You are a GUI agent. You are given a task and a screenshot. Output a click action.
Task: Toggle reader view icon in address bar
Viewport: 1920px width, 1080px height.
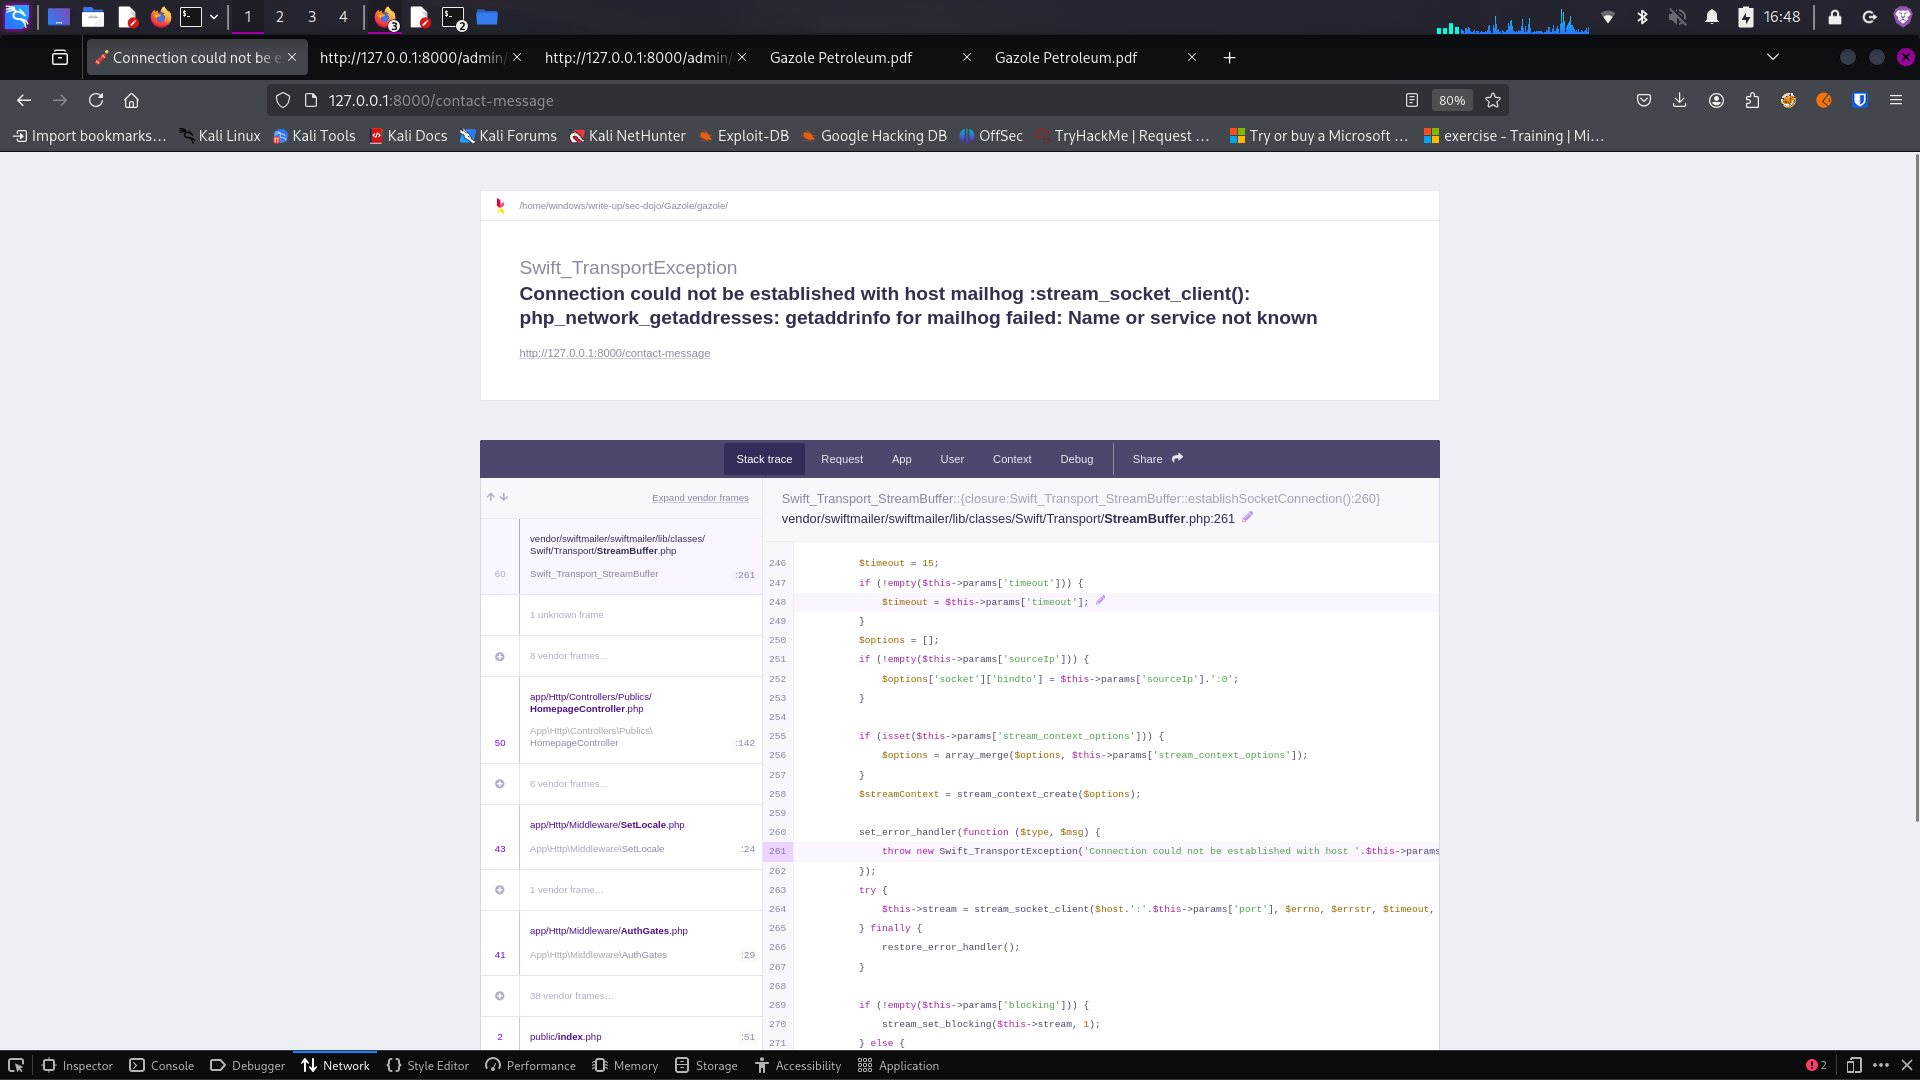point(1412,100)
